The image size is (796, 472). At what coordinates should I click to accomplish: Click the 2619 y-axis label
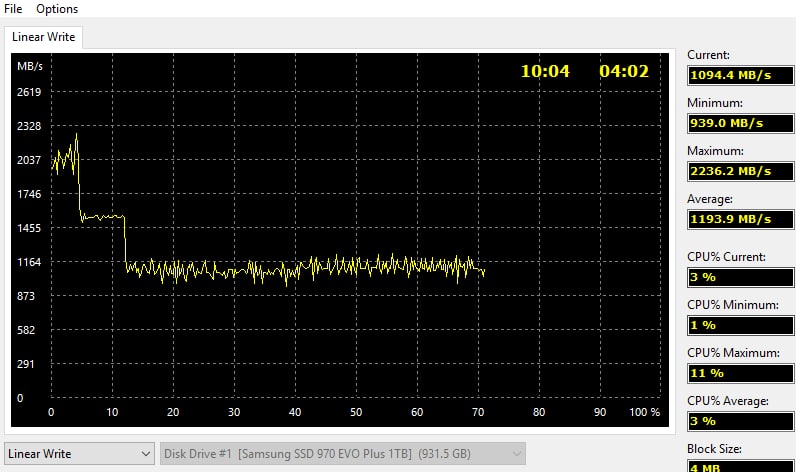[x=29, y=92]
